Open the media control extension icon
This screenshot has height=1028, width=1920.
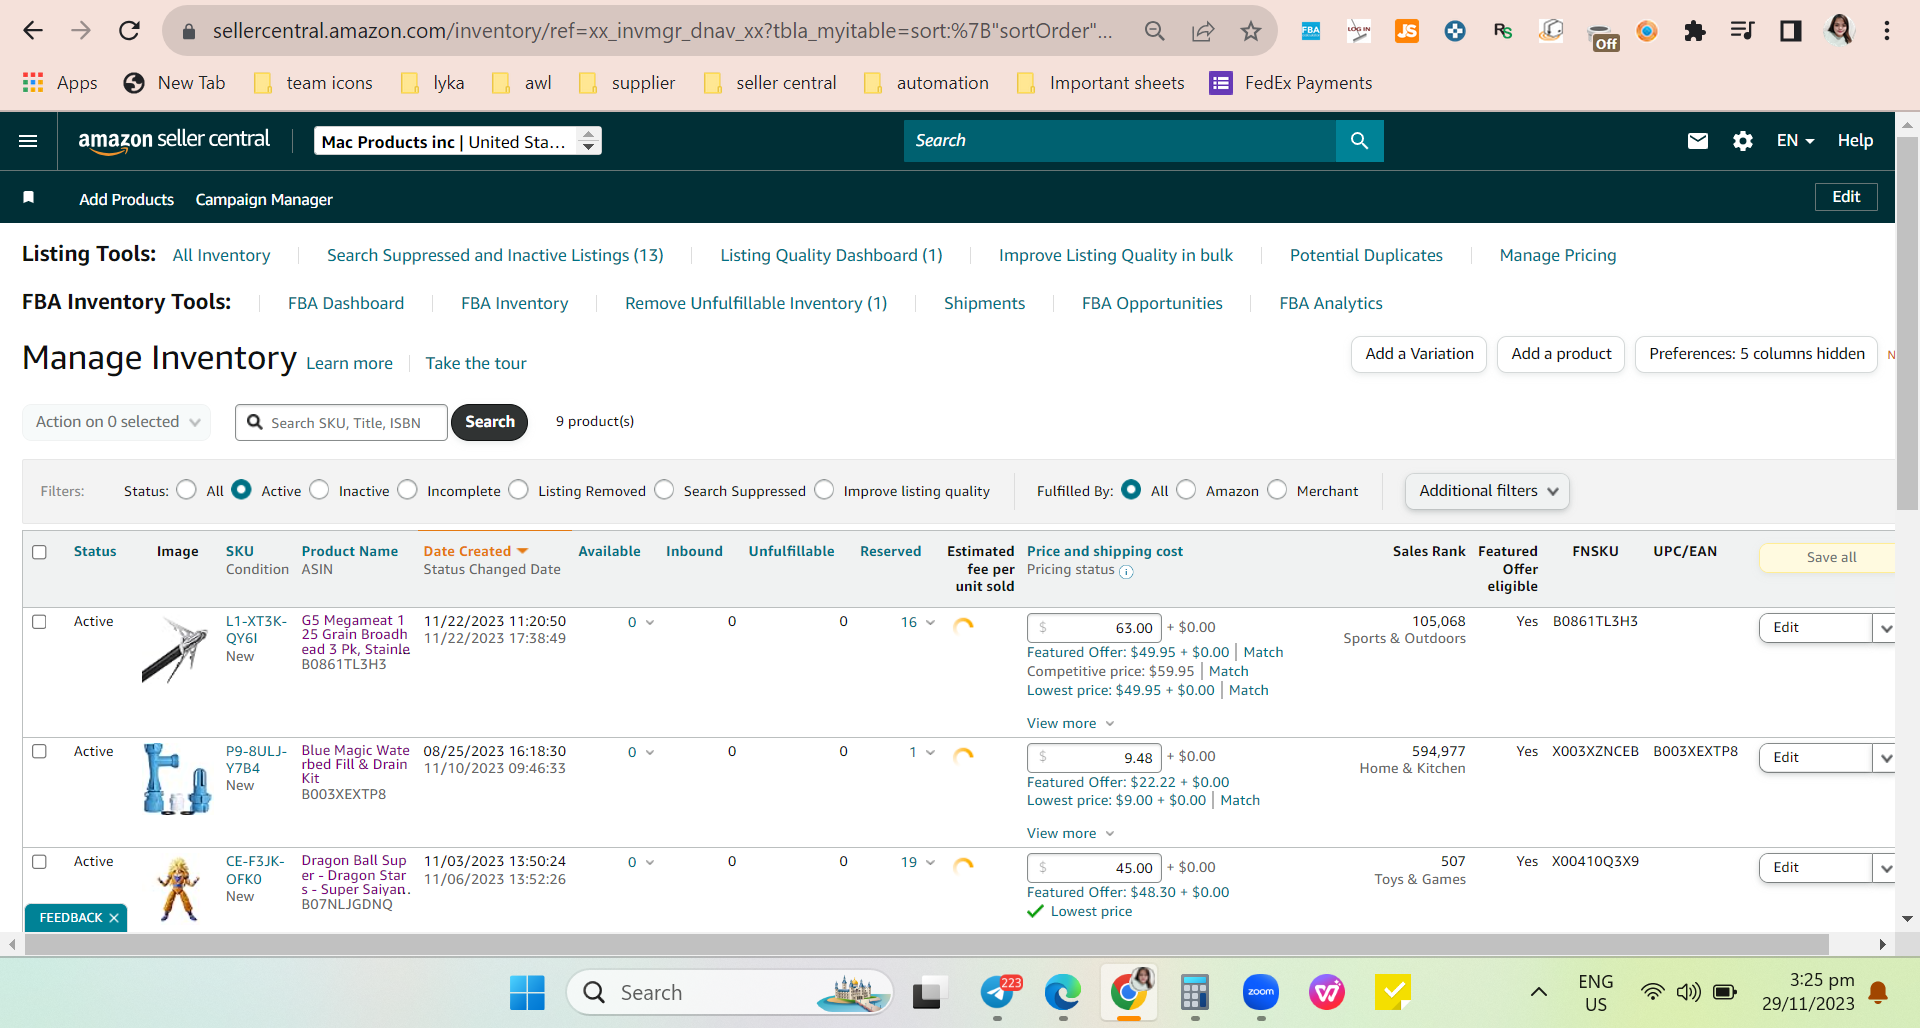pyautogui.click(x=1743, y=31)
